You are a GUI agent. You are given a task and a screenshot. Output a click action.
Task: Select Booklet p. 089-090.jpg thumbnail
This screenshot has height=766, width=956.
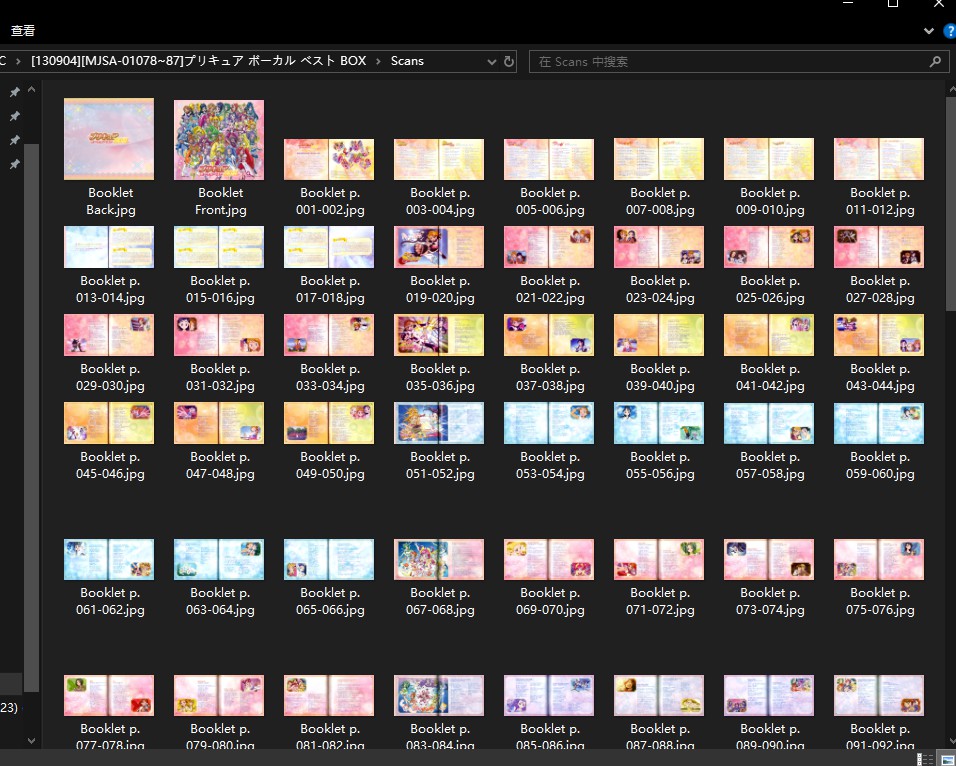(769, 695)
